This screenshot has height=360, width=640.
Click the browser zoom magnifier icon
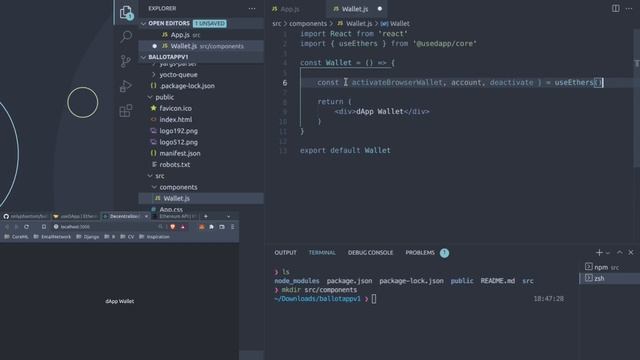click(x=160, y=227)
